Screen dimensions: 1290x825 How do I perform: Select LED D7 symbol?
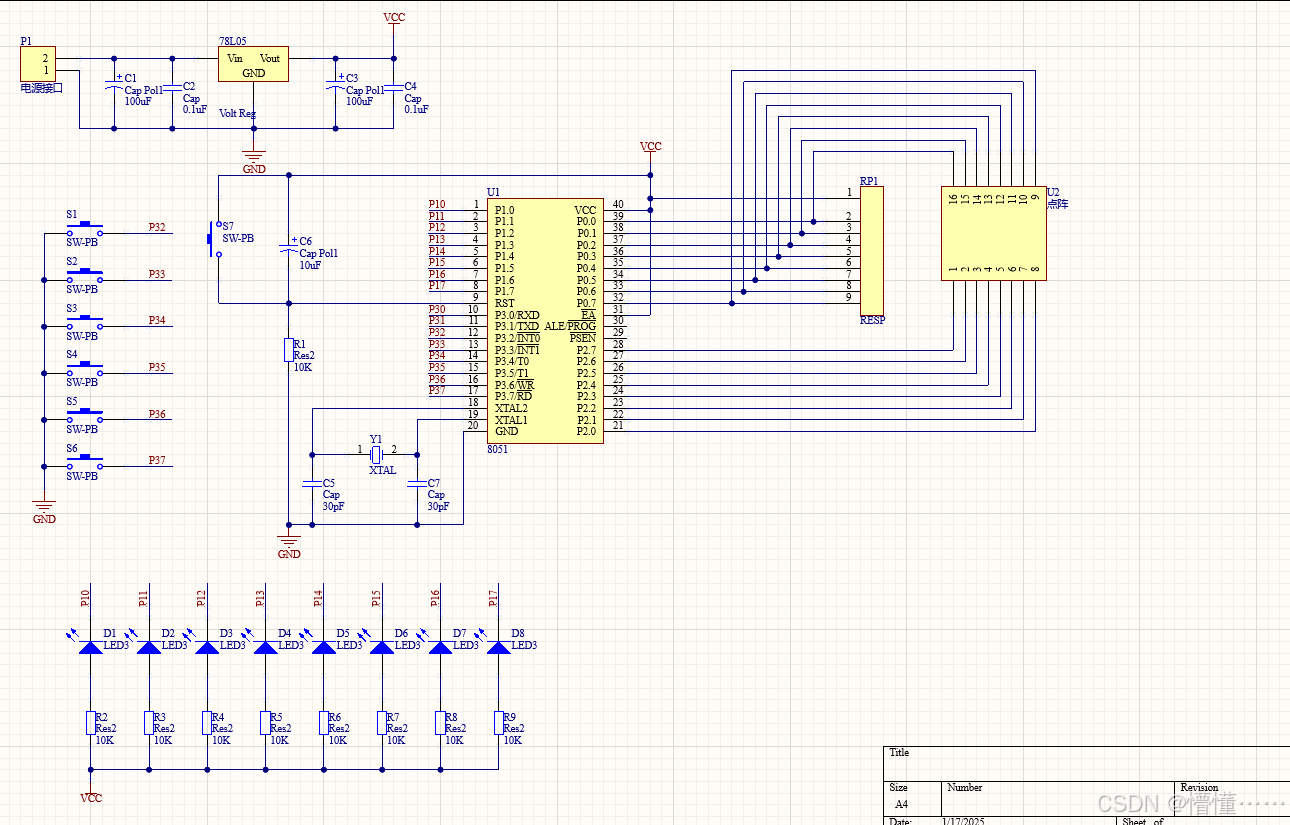pos(441,647)
